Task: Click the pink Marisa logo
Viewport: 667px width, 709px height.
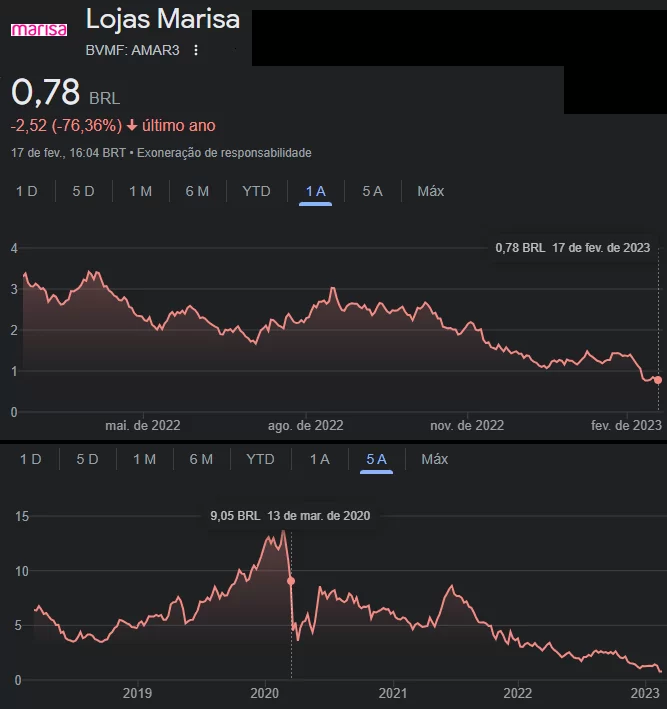Action: click(x=39, y=30)
